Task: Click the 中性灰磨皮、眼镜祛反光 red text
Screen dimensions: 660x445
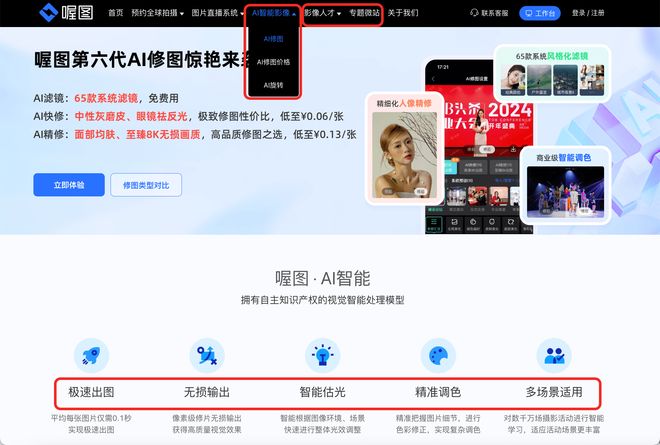Action: point(131,116)
